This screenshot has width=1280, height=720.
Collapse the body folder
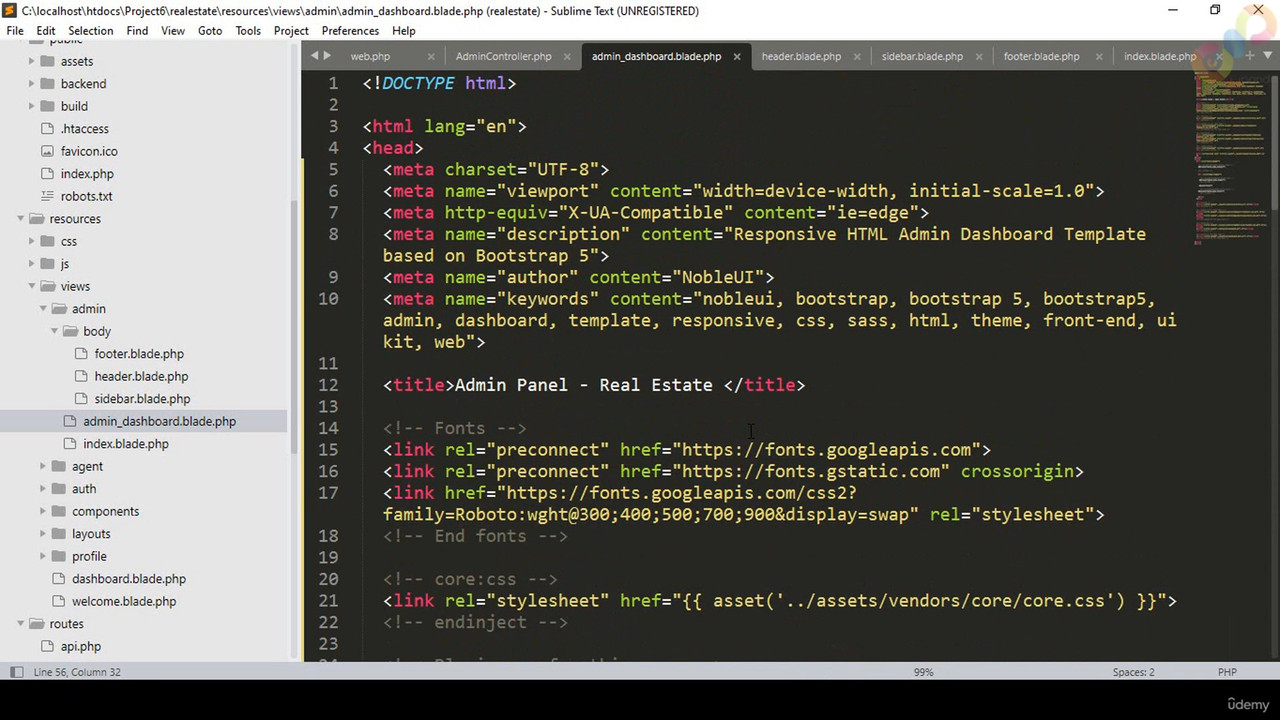pos(54,331)
